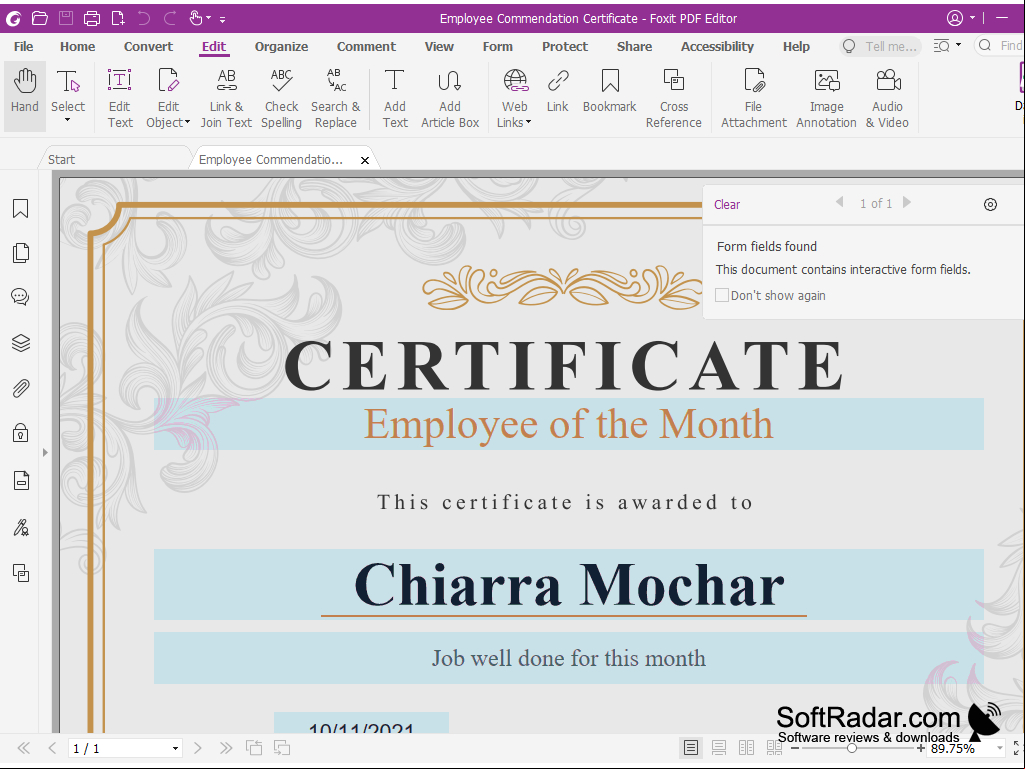Expand the Edit Object dropdown
The width and height of the screenshot is (1025, 769).
[188, 122]
